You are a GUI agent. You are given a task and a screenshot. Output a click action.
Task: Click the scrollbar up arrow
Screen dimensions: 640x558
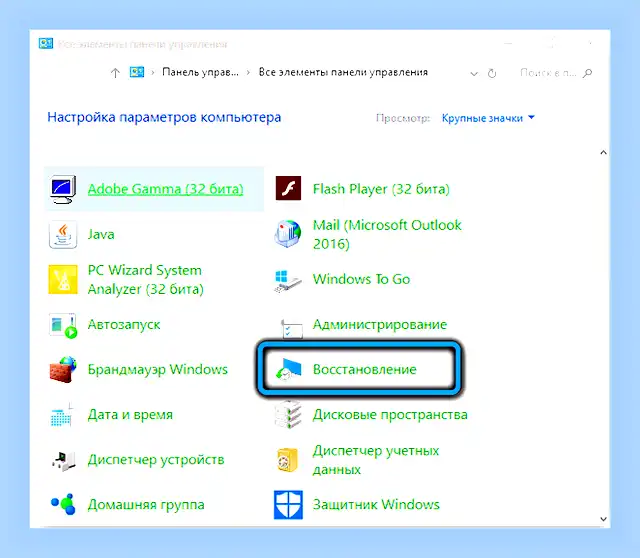point(604,153)
